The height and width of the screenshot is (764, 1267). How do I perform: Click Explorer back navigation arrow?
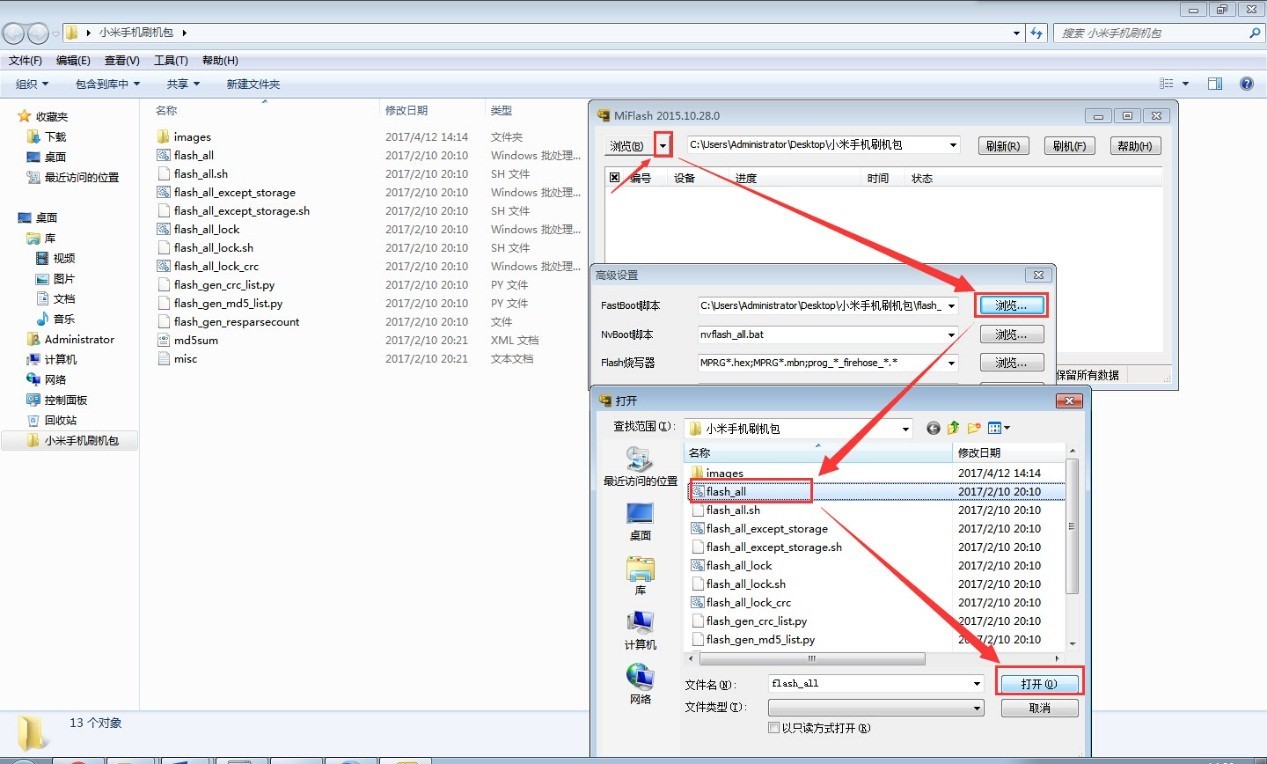[14, 33]
